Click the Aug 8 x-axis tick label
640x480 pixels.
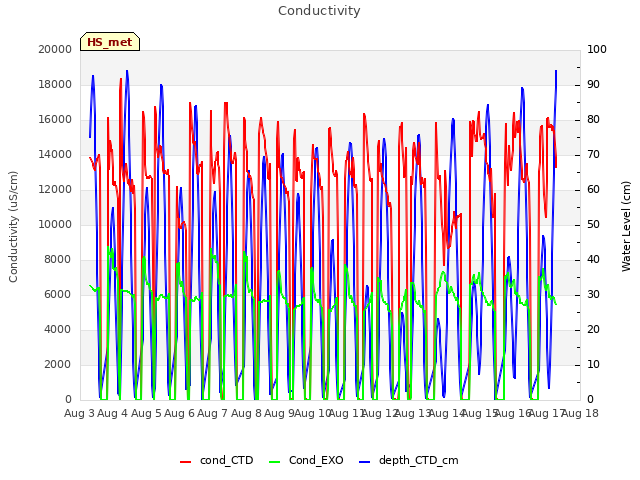pos(246,413)
